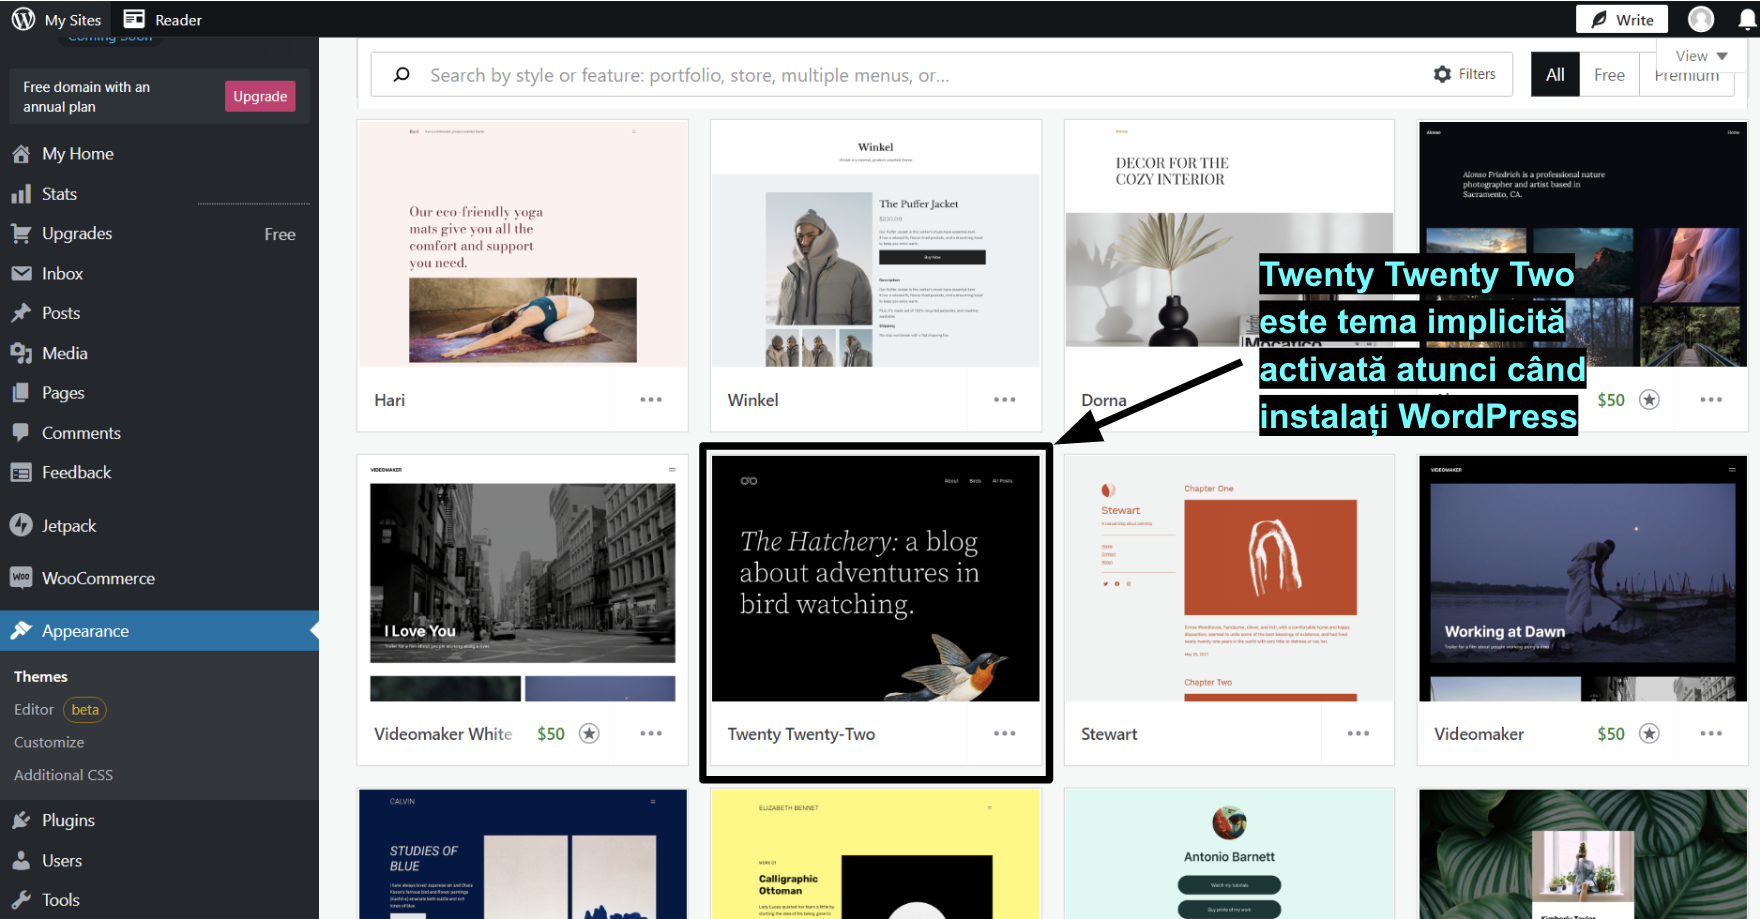This screenshot has width=1760, height=919.
Task: Open Posts in sidebar
Action: 61,313
